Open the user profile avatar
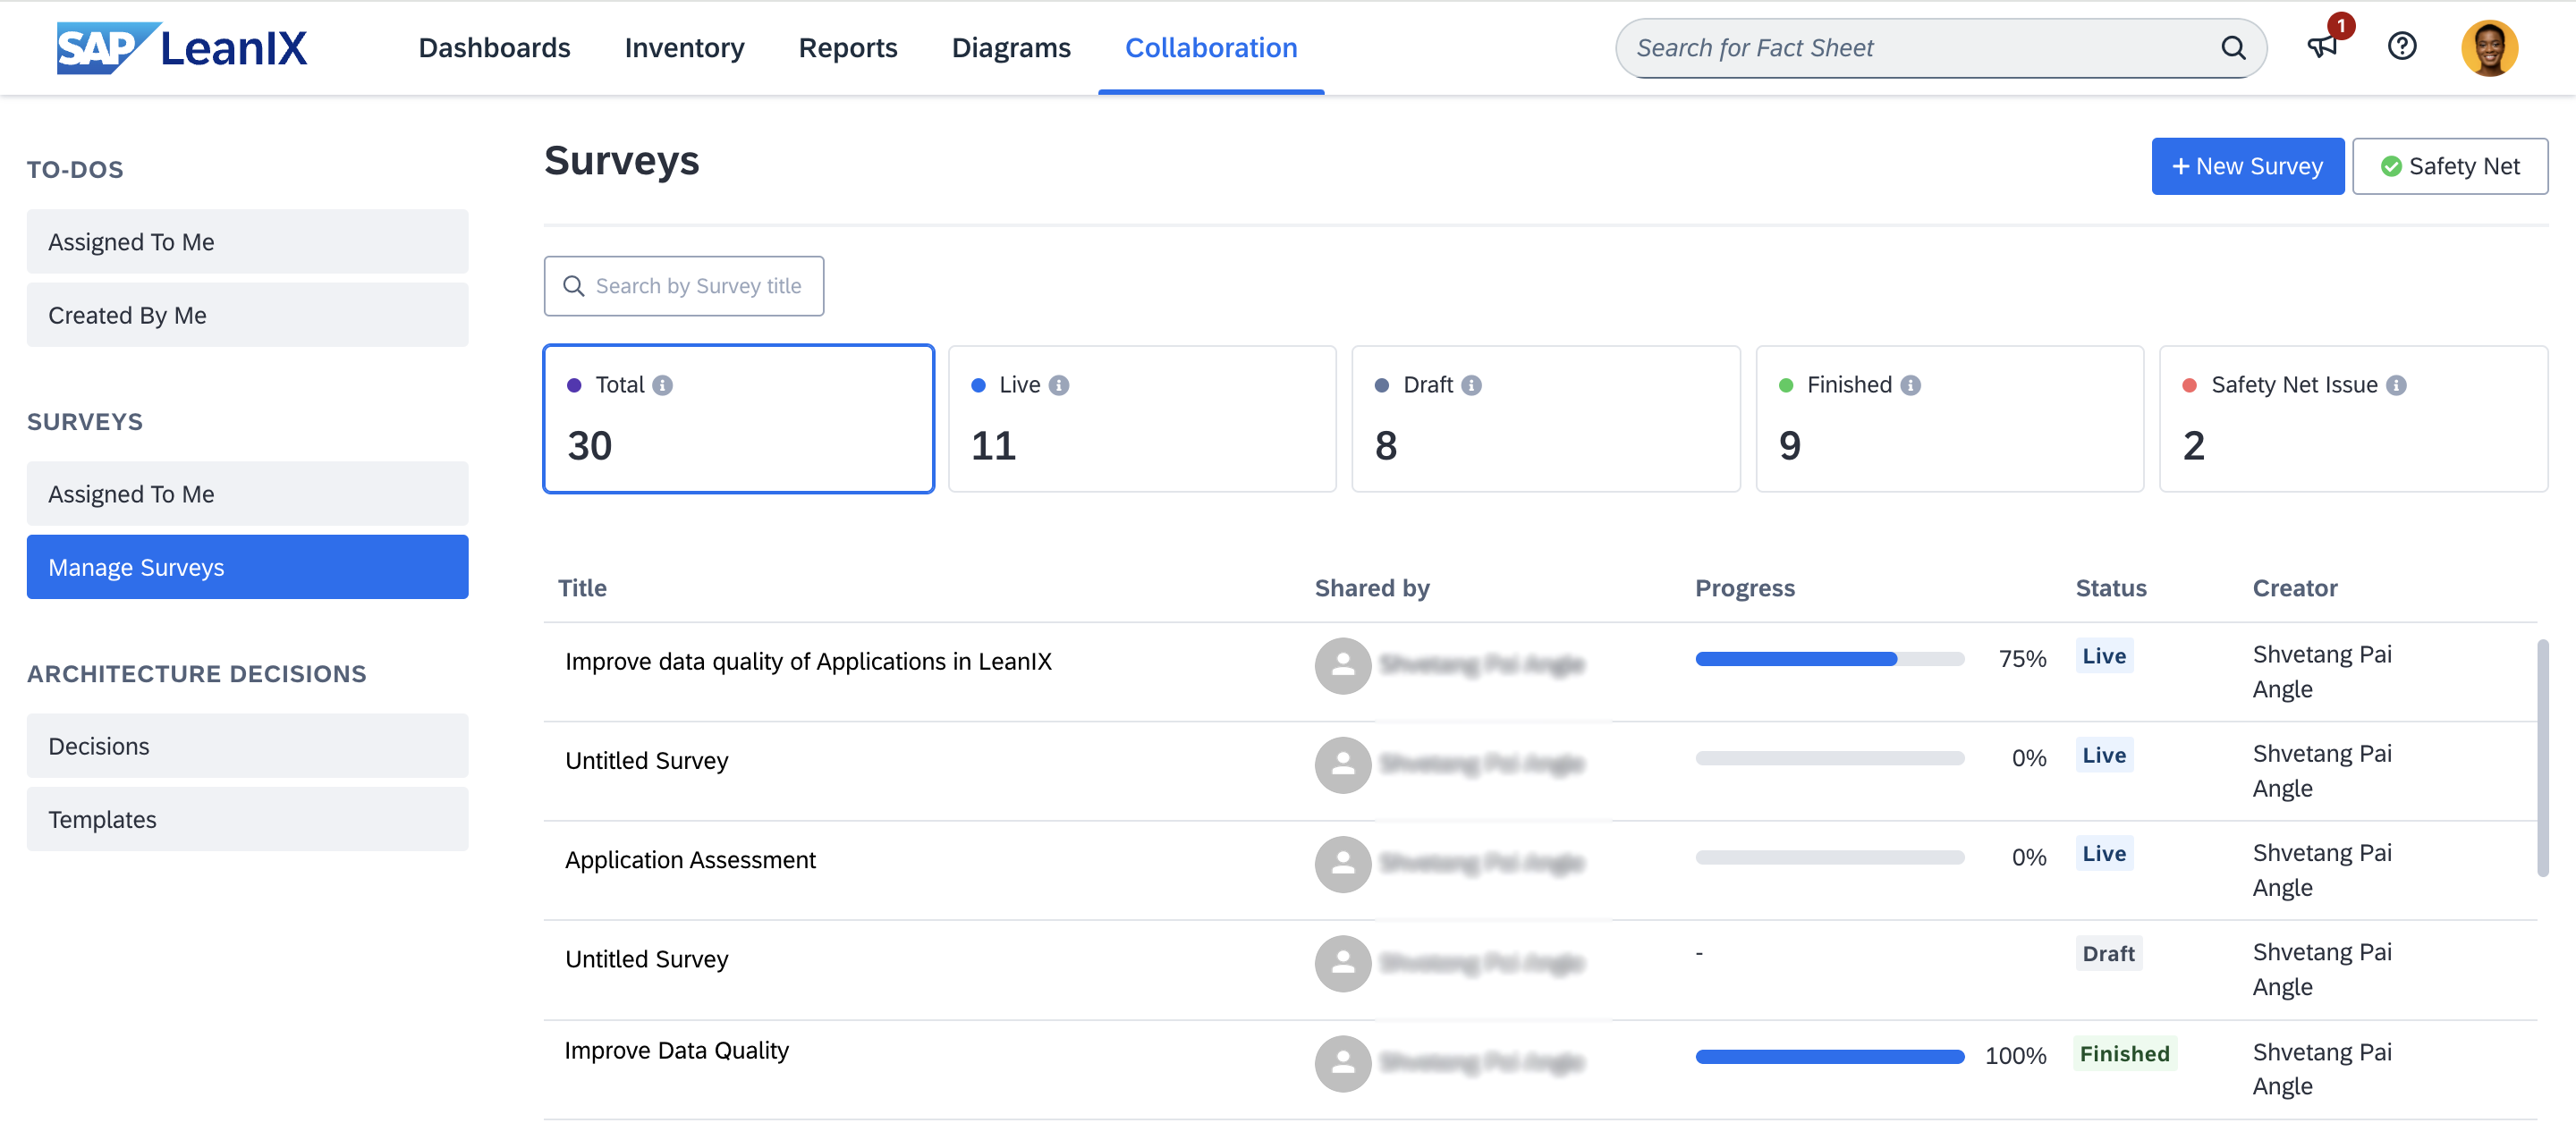Viewport: 2576px width, 1123px height. point(2488,47)
